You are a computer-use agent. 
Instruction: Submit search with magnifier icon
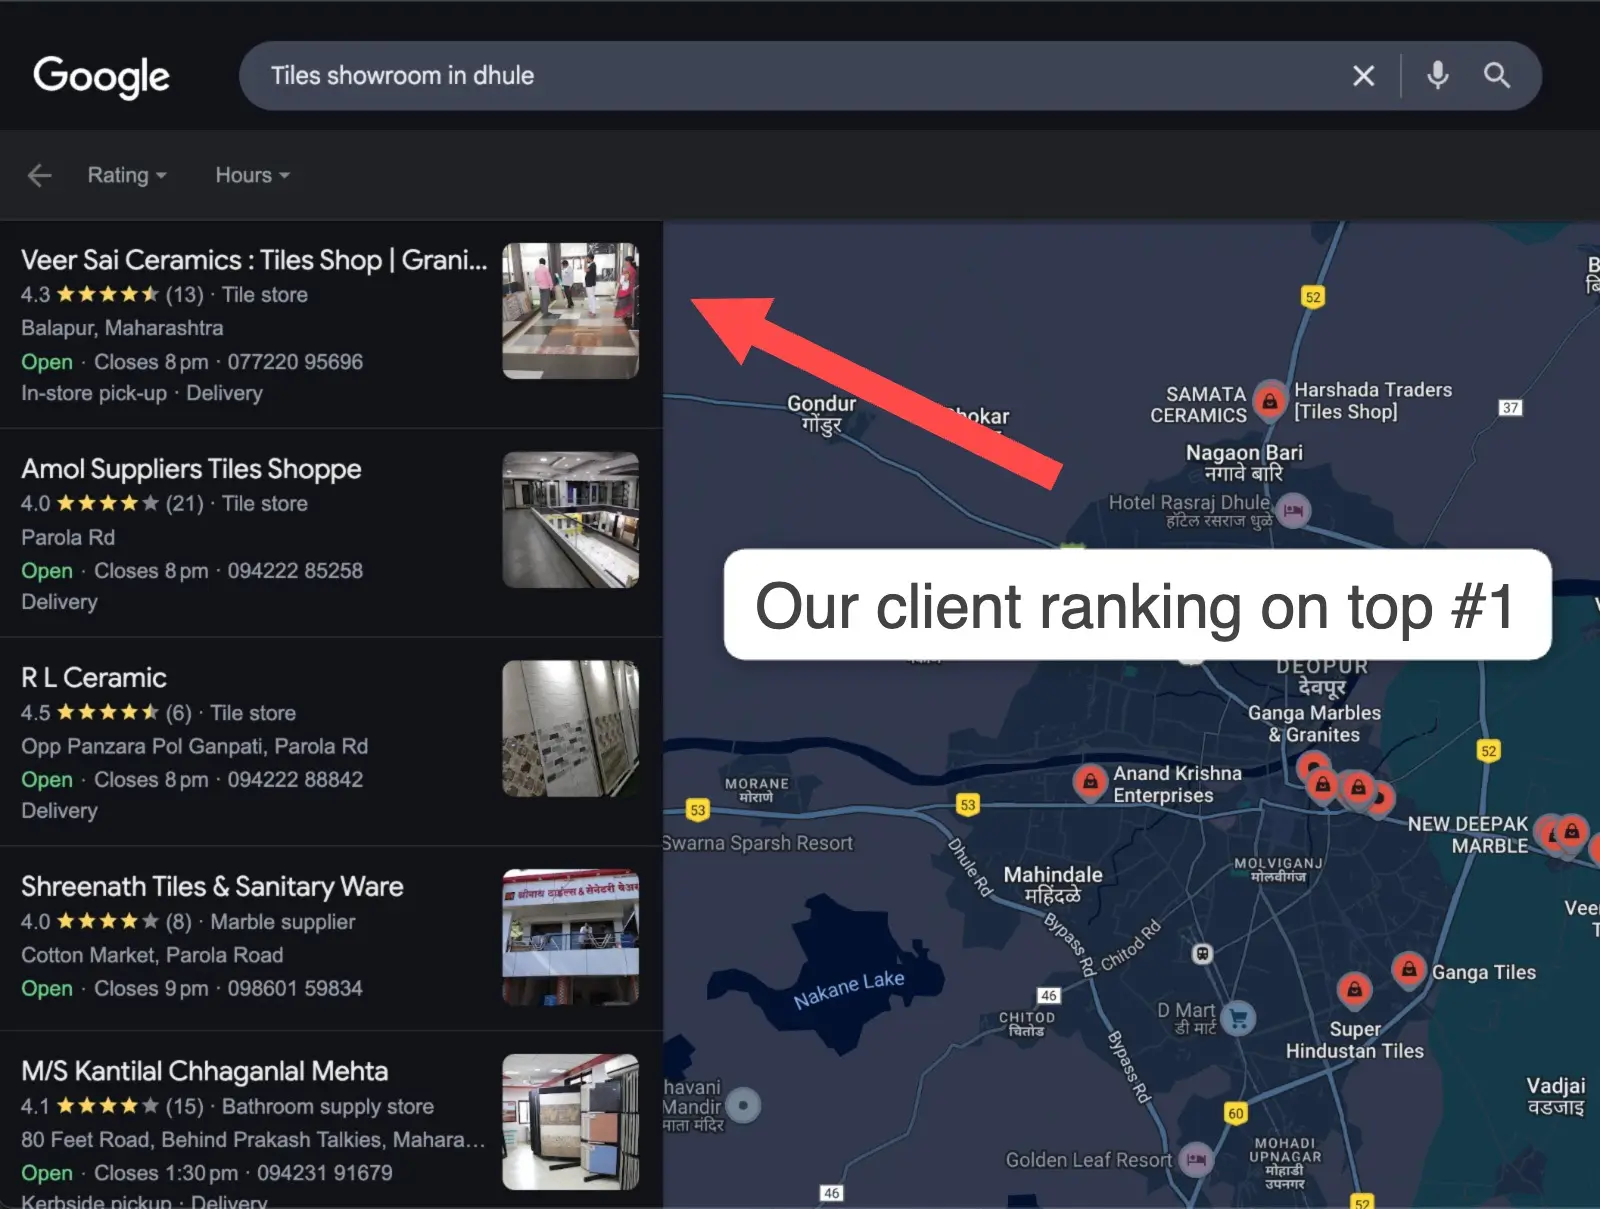(x=1496, y=76)
